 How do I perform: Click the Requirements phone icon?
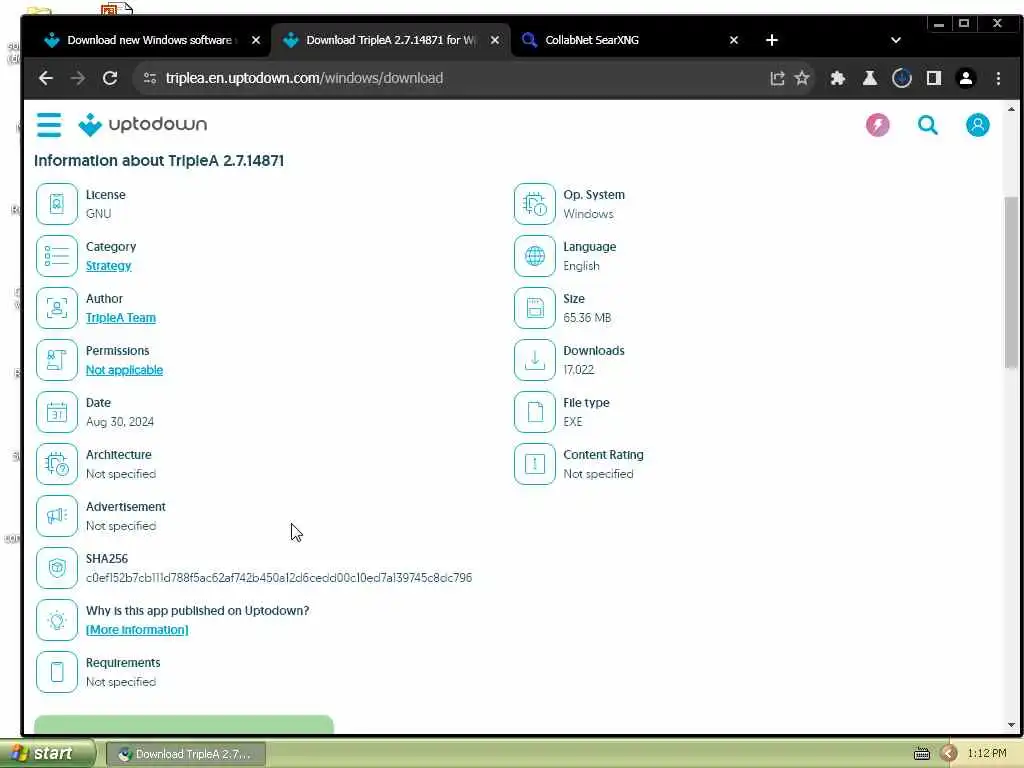tap(57, 672)
